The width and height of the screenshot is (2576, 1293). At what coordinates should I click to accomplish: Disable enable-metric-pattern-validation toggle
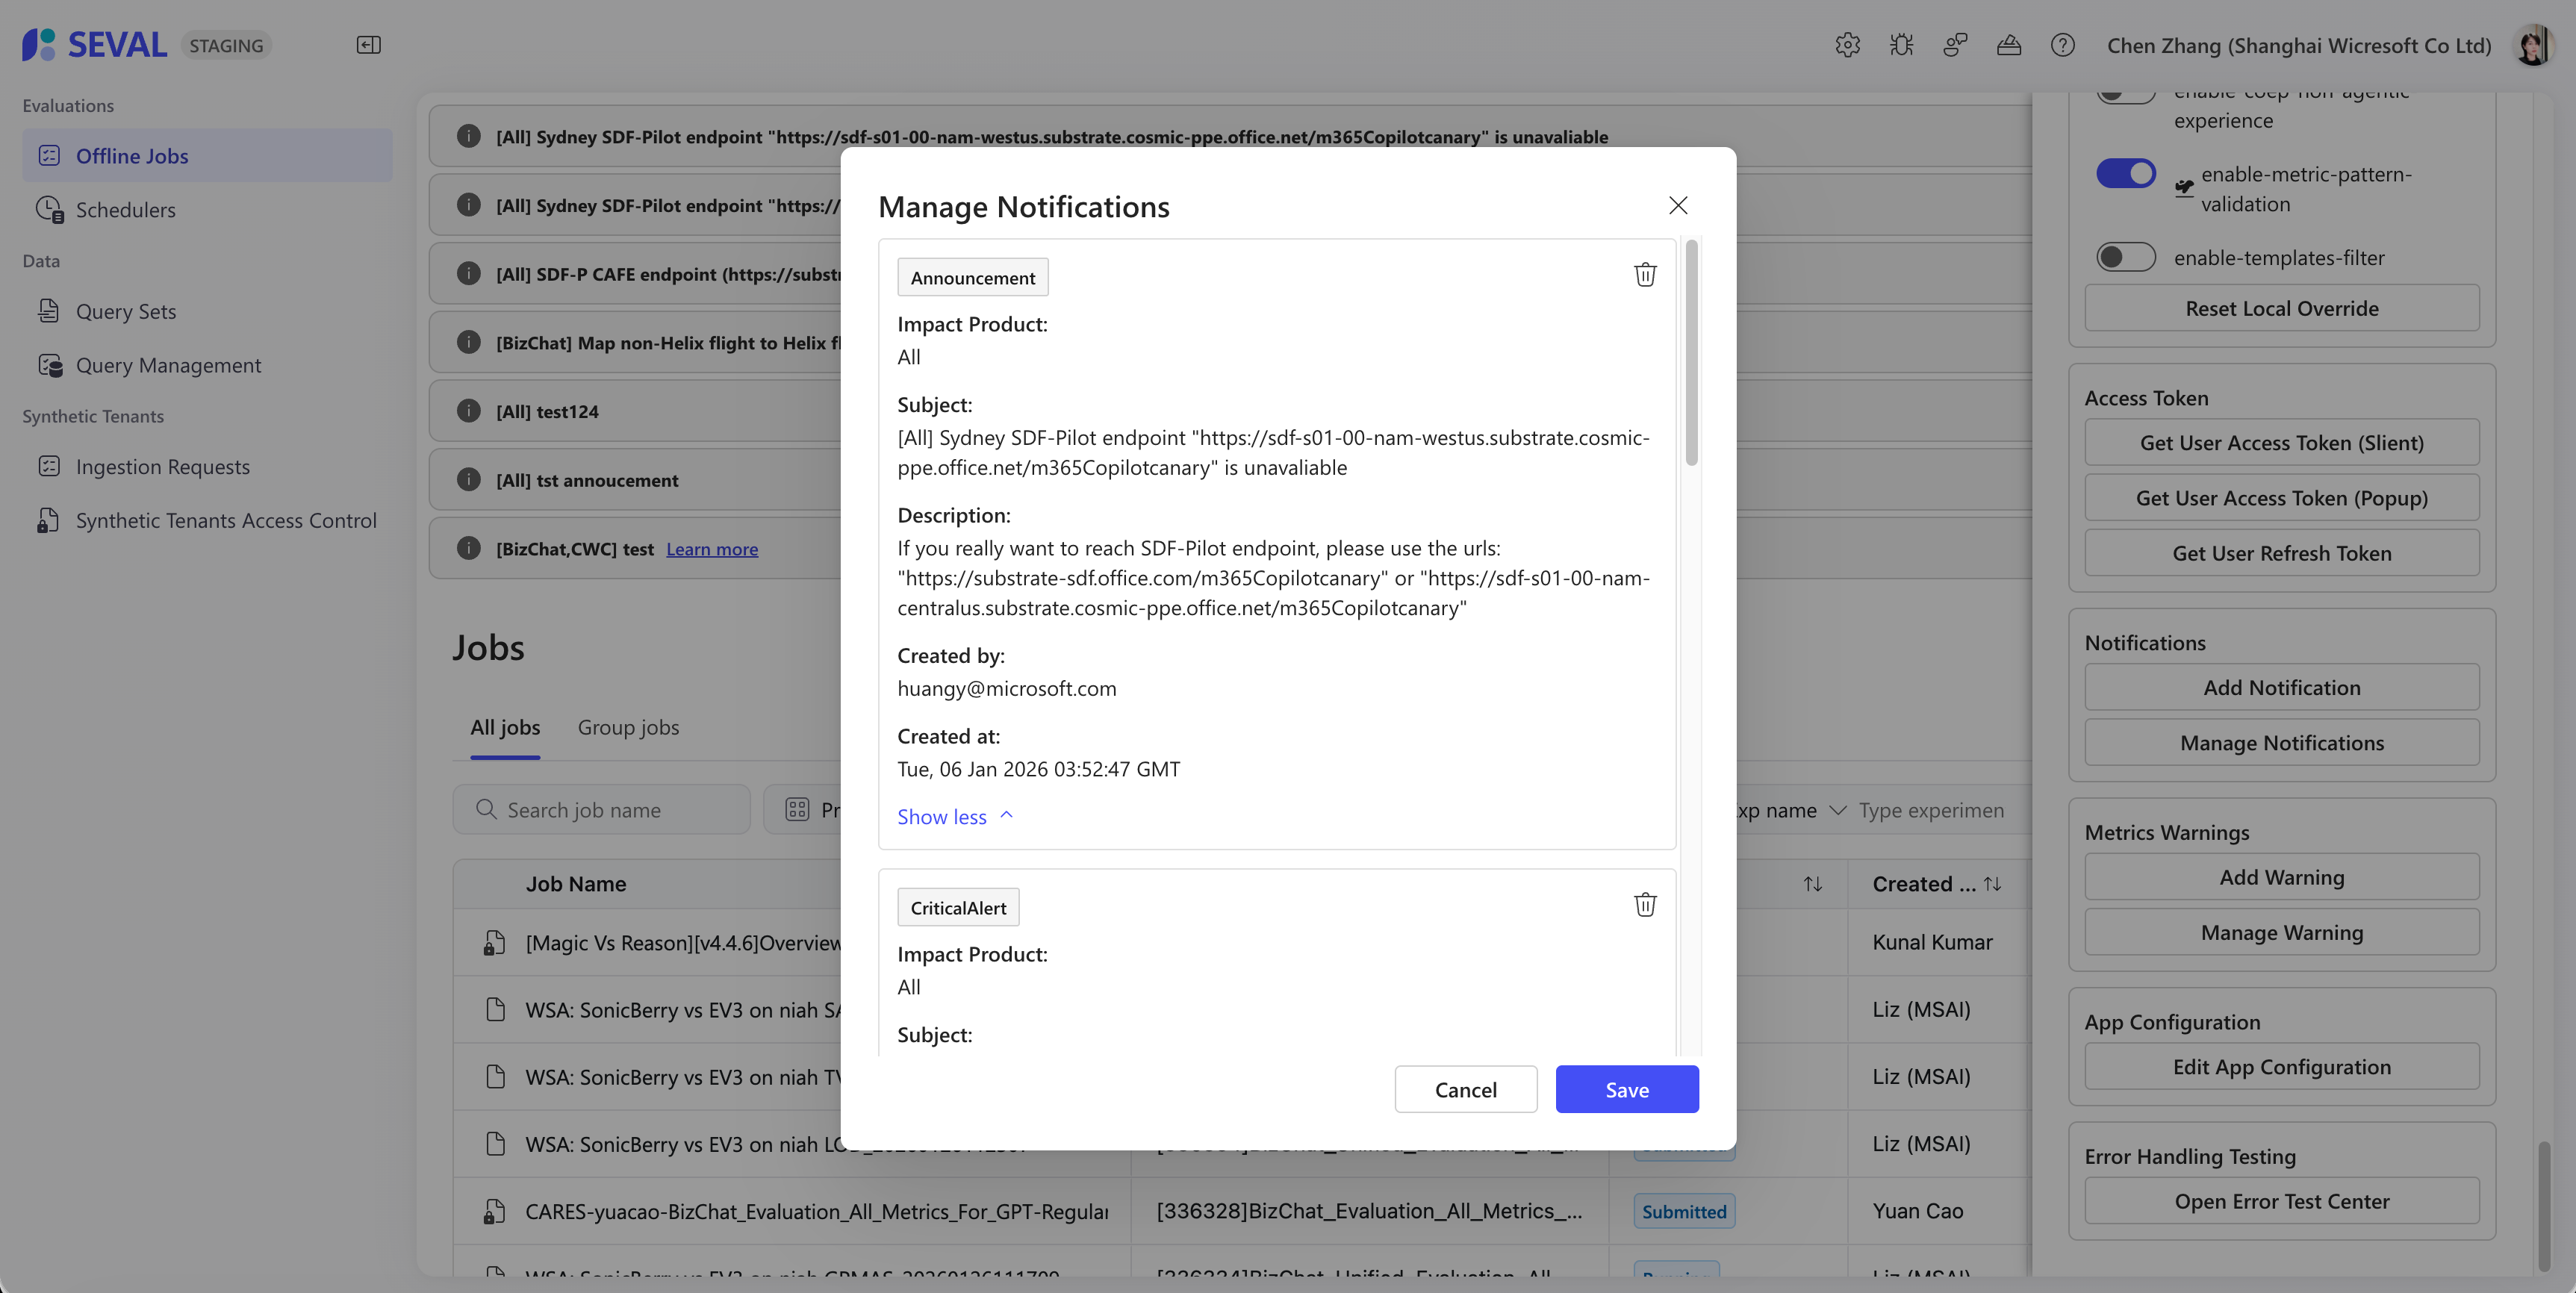(2125, 174)
